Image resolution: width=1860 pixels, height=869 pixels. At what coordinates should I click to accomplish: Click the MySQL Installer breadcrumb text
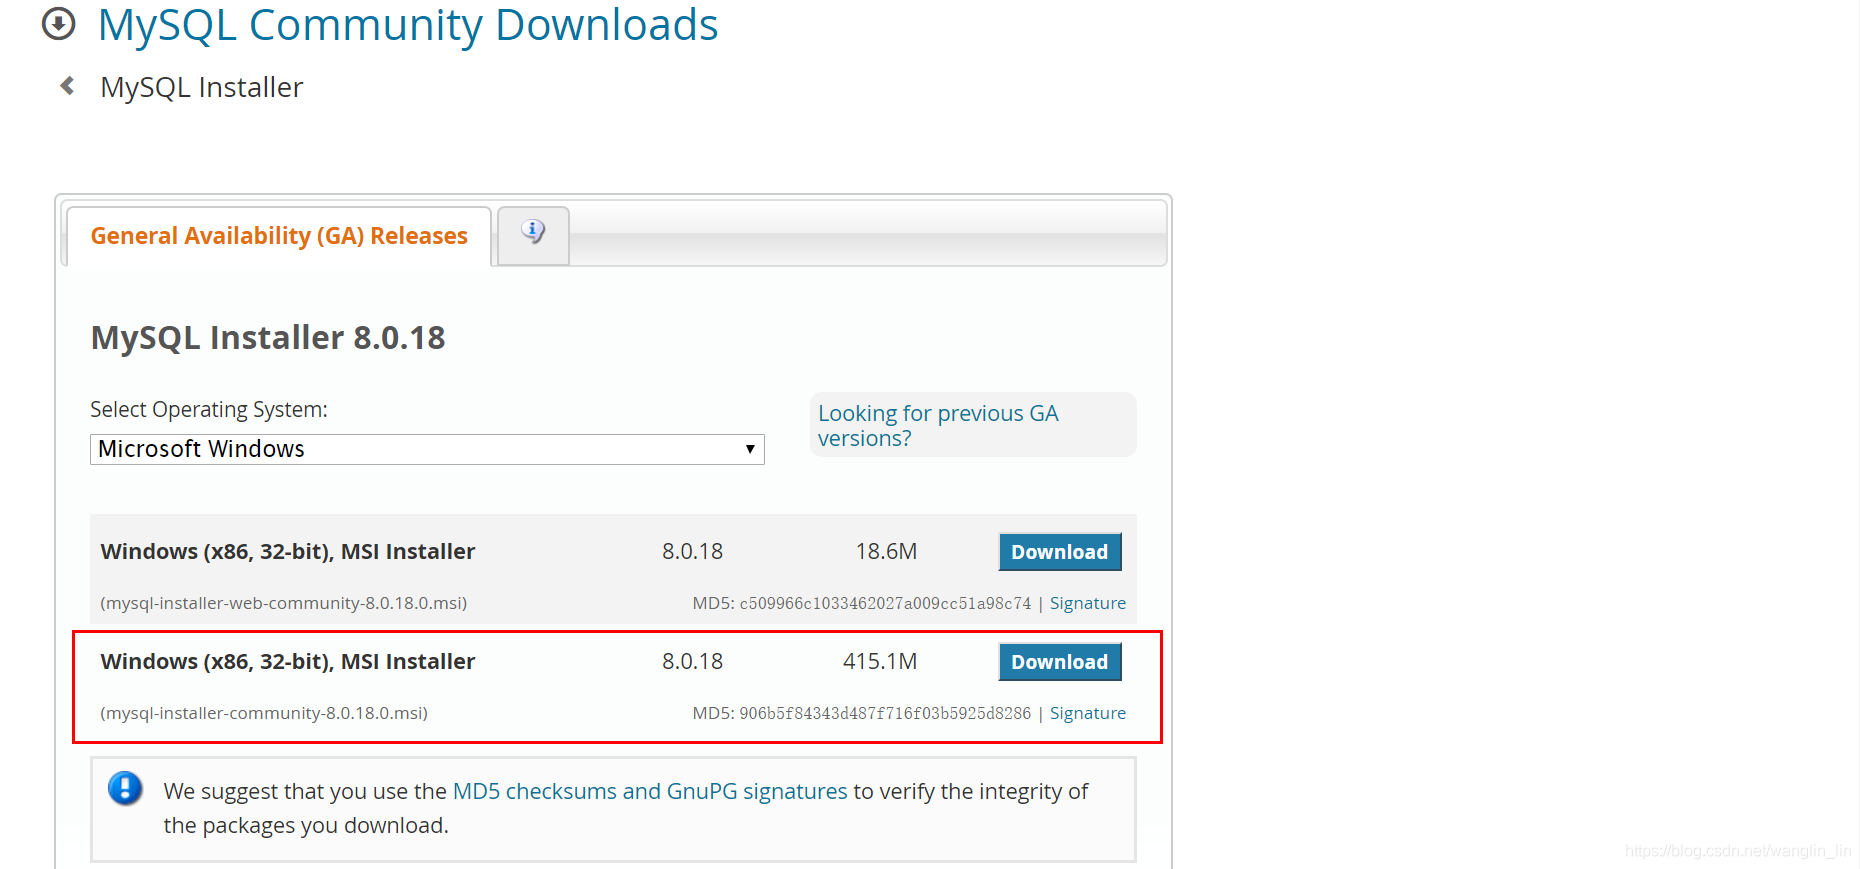pos(202,87)
